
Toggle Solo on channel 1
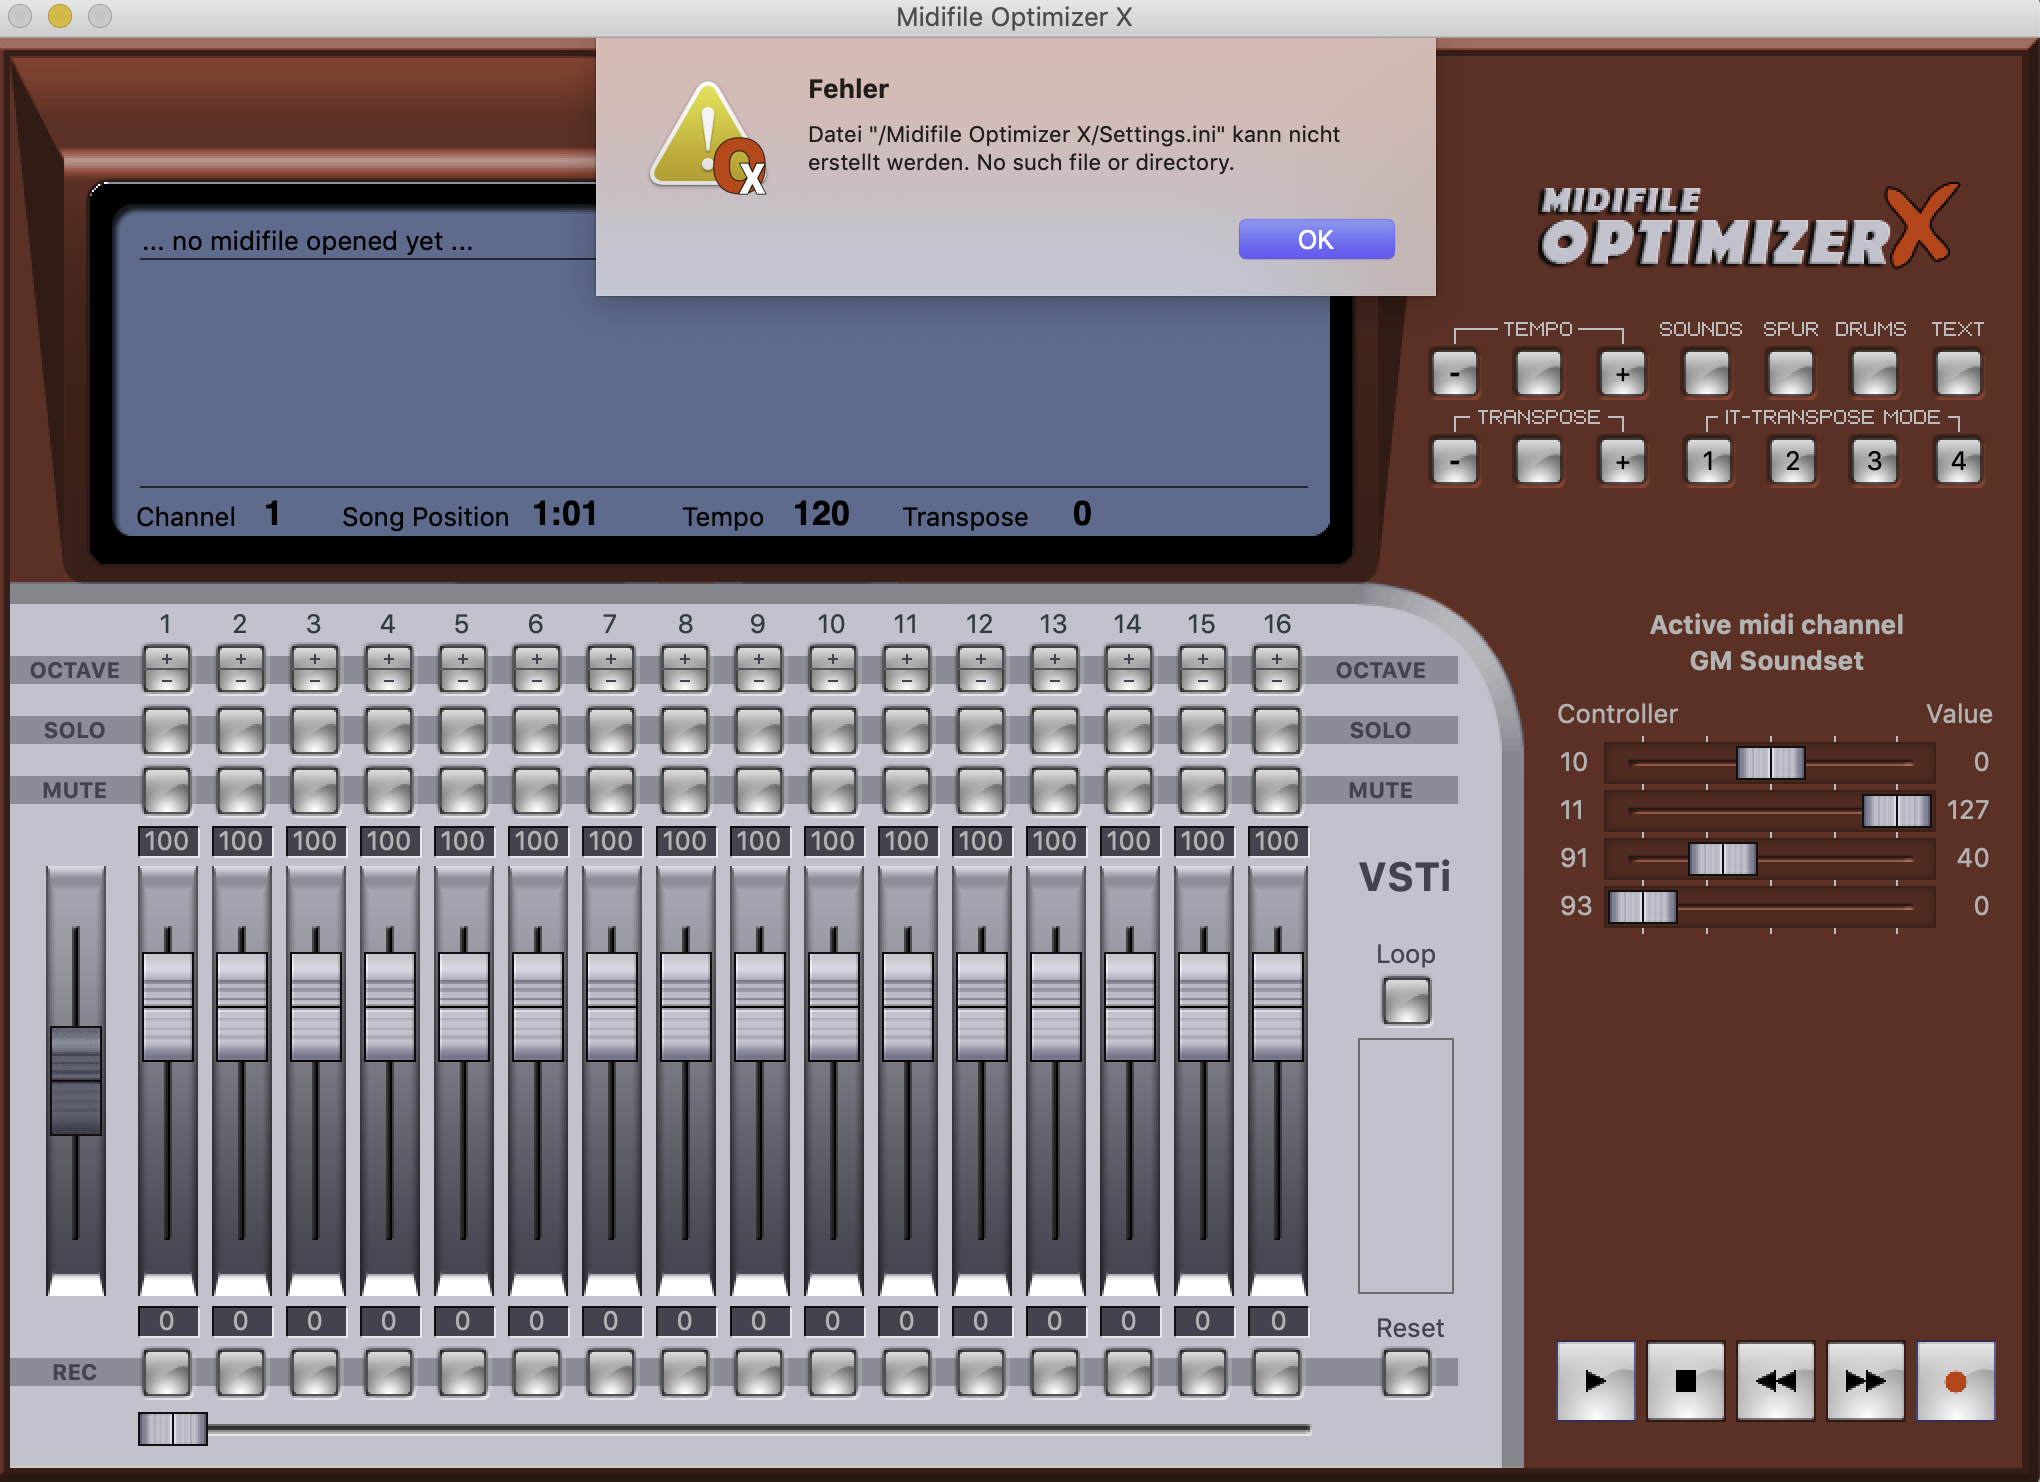coord(166,731)
